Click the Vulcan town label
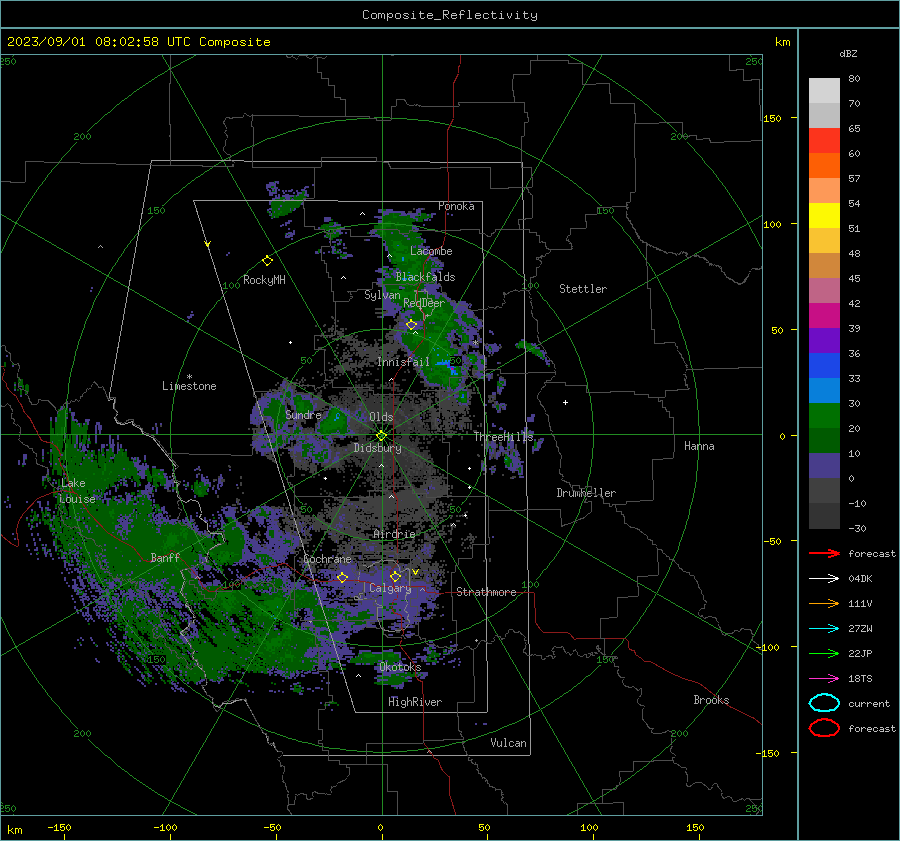The image size is (900, 841). click(x=508, y=743)
